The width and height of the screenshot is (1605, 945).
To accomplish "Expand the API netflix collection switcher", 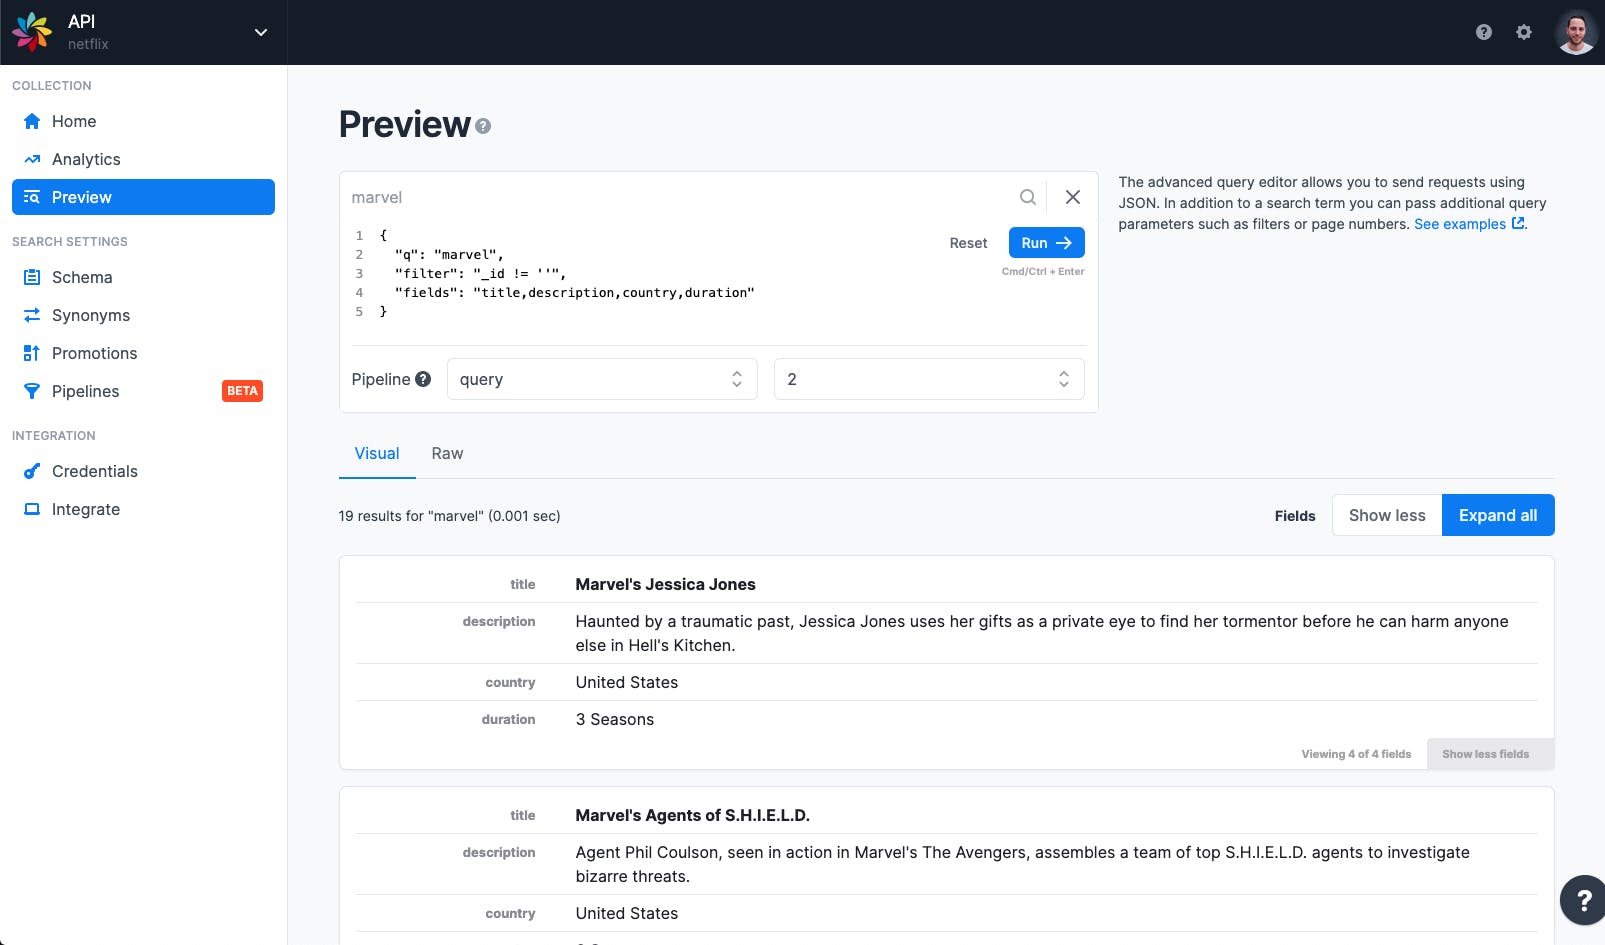I will tap(261, 32).
